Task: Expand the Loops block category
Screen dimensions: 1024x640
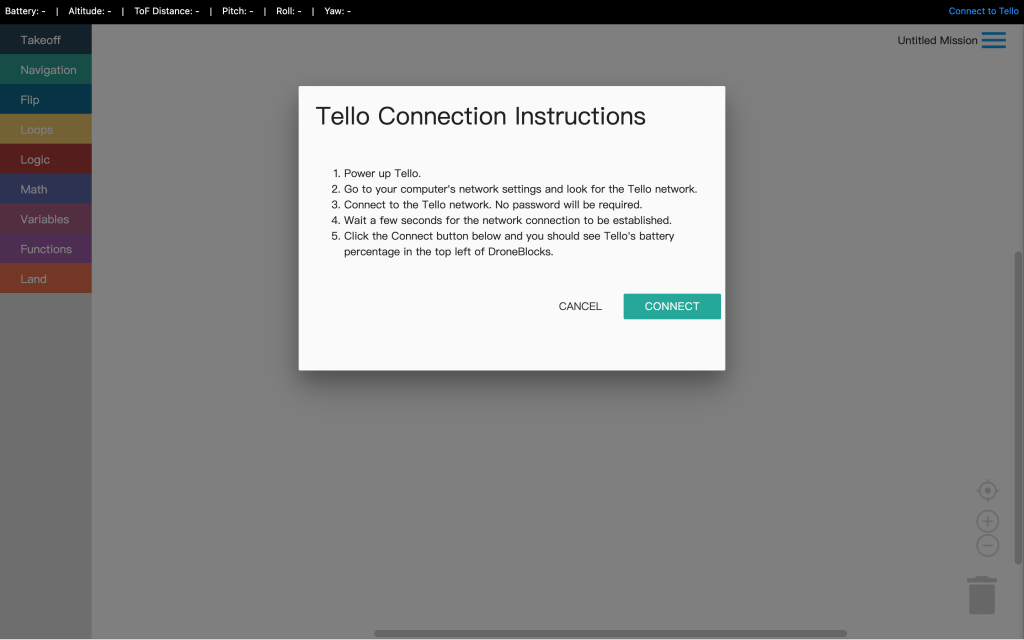Action: (x=37, y=130)
